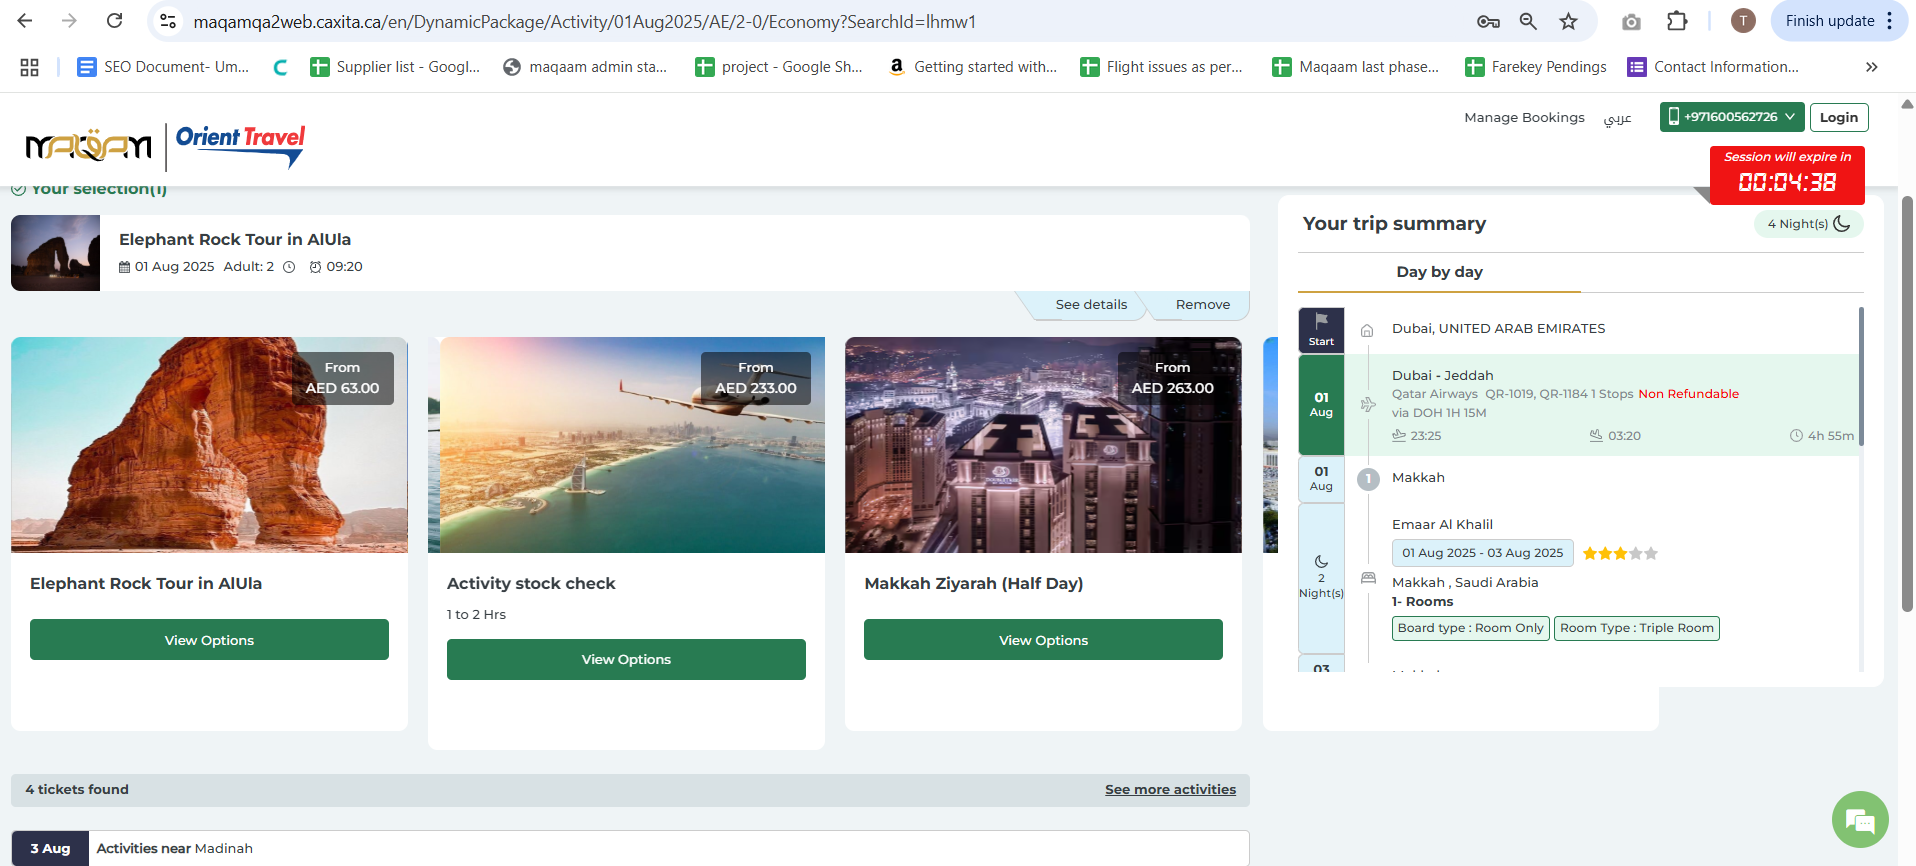Click the Activity stock check card image
This screenshot has width=1916, height=866.
(x=626, y=445)
